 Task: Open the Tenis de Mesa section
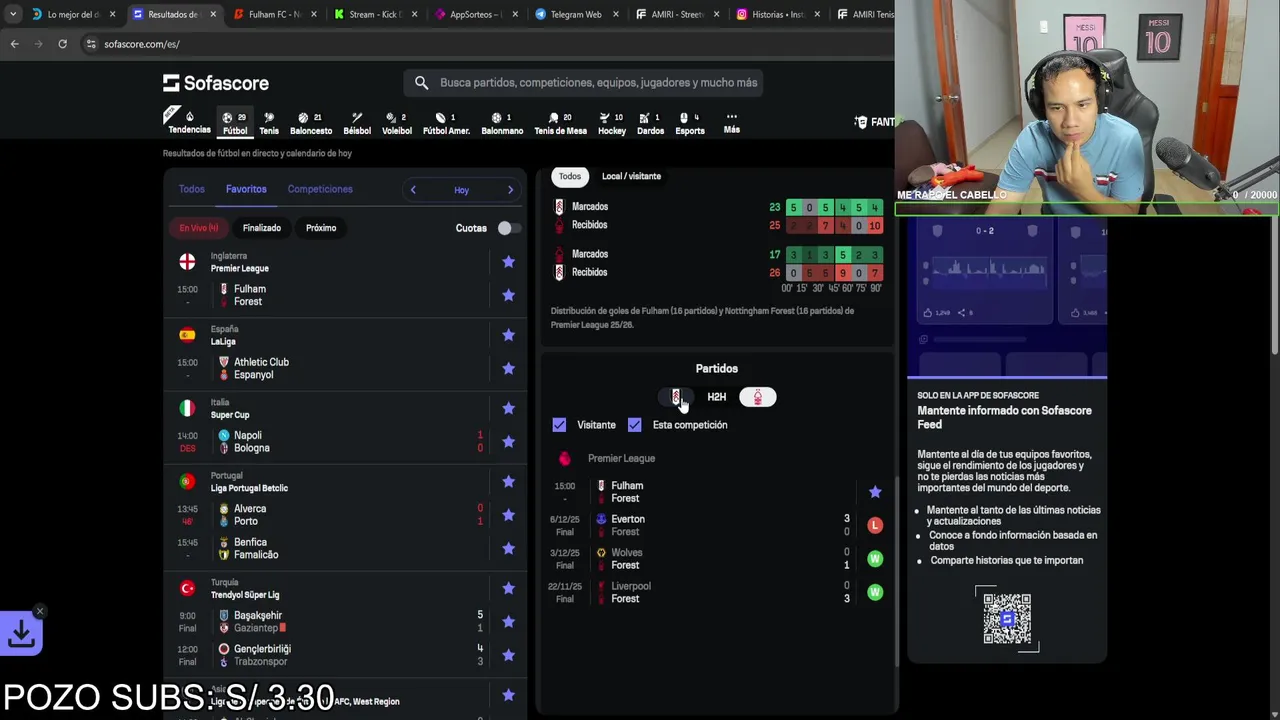click(560, 122)
